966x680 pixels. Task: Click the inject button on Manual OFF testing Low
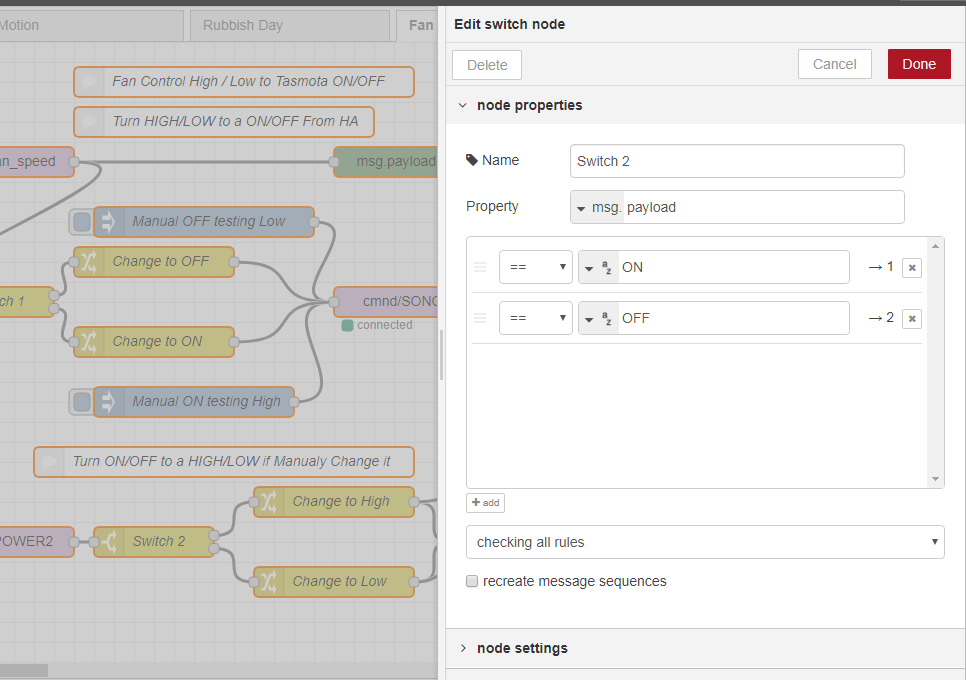(x=82, y=222)
